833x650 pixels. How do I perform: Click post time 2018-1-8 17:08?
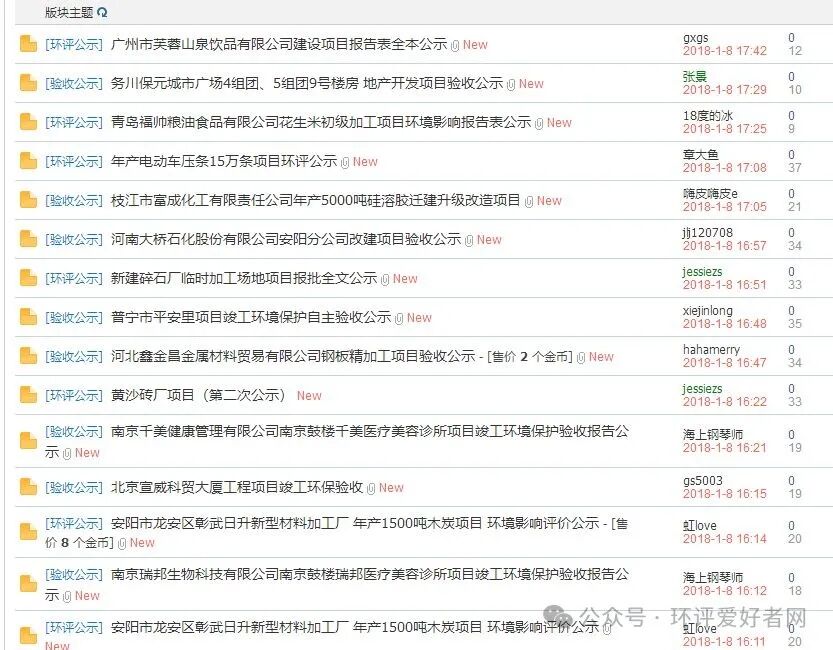(x=725, y=168)
